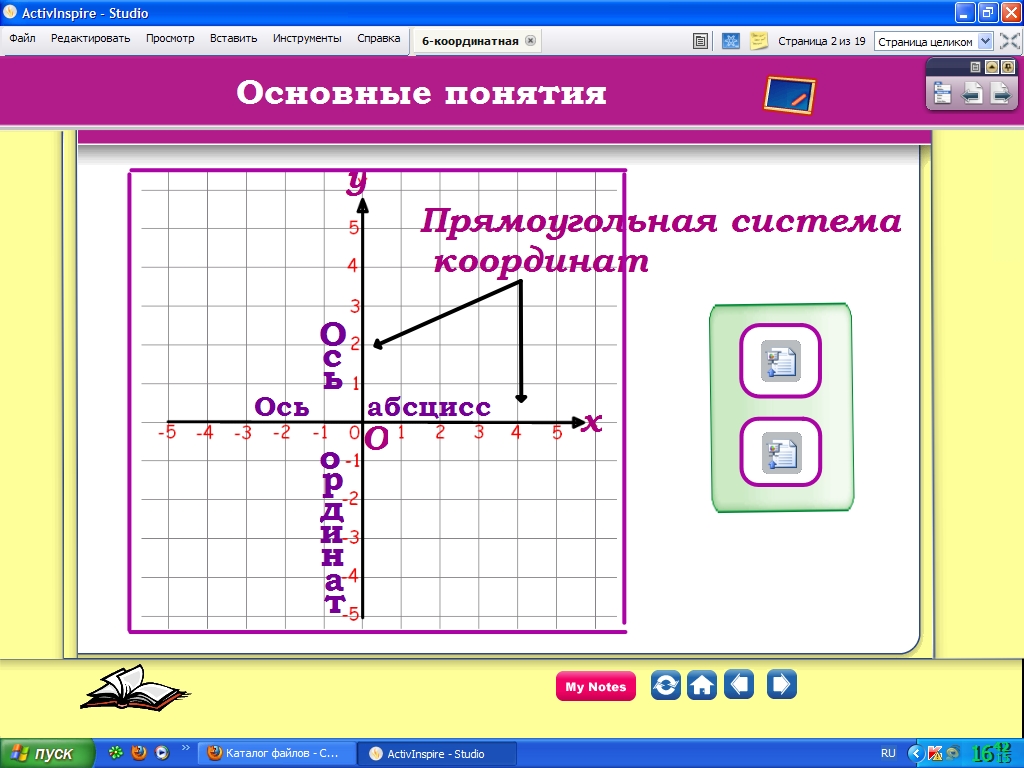This screenshot has height=768, width=1024.
Task: Click the chalkboard icon in header
Action: 789,94
